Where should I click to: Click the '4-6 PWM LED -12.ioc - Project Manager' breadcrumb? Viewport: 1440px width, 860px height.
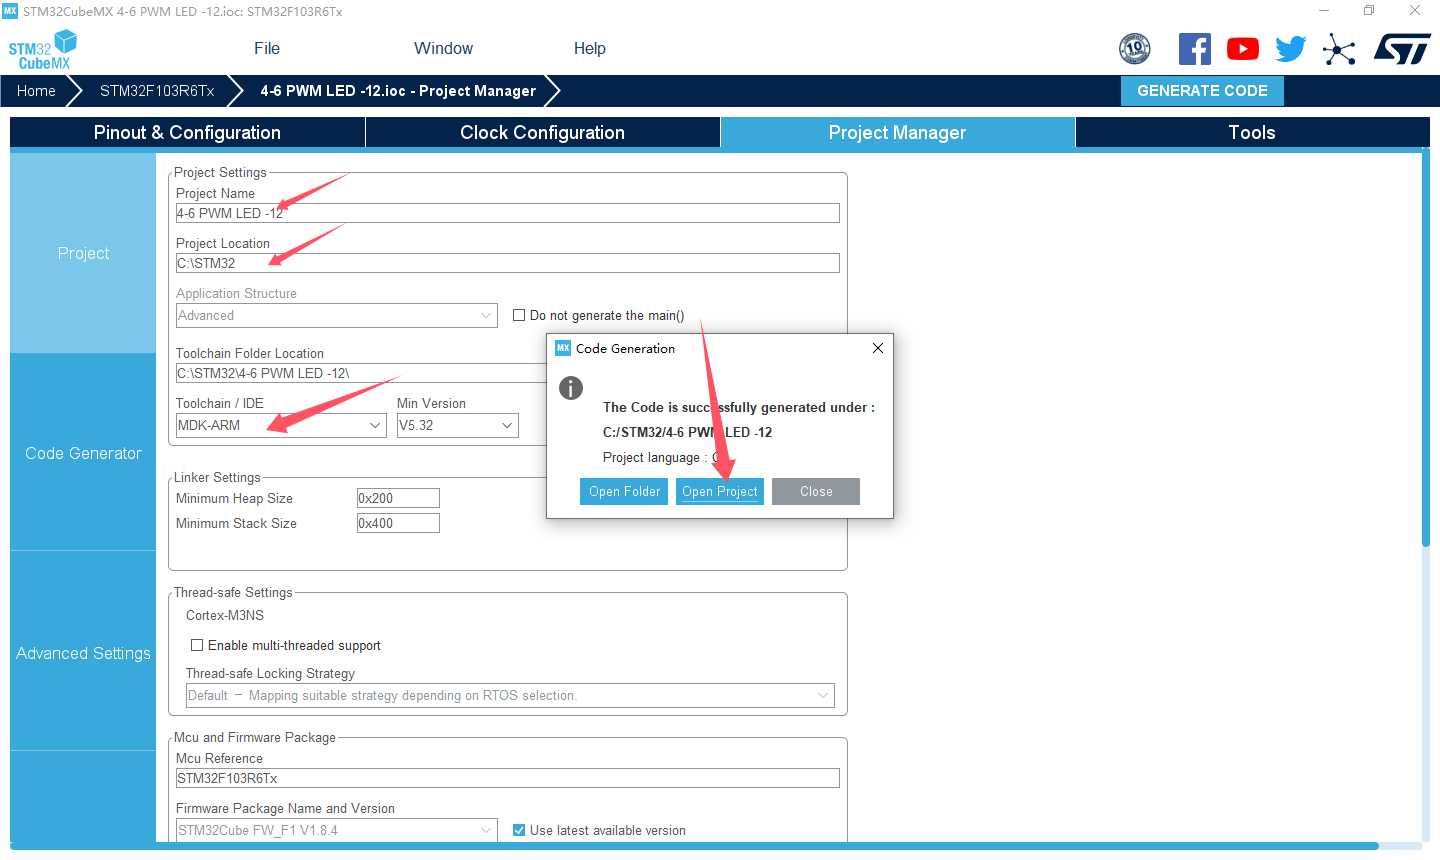[398, 91]
